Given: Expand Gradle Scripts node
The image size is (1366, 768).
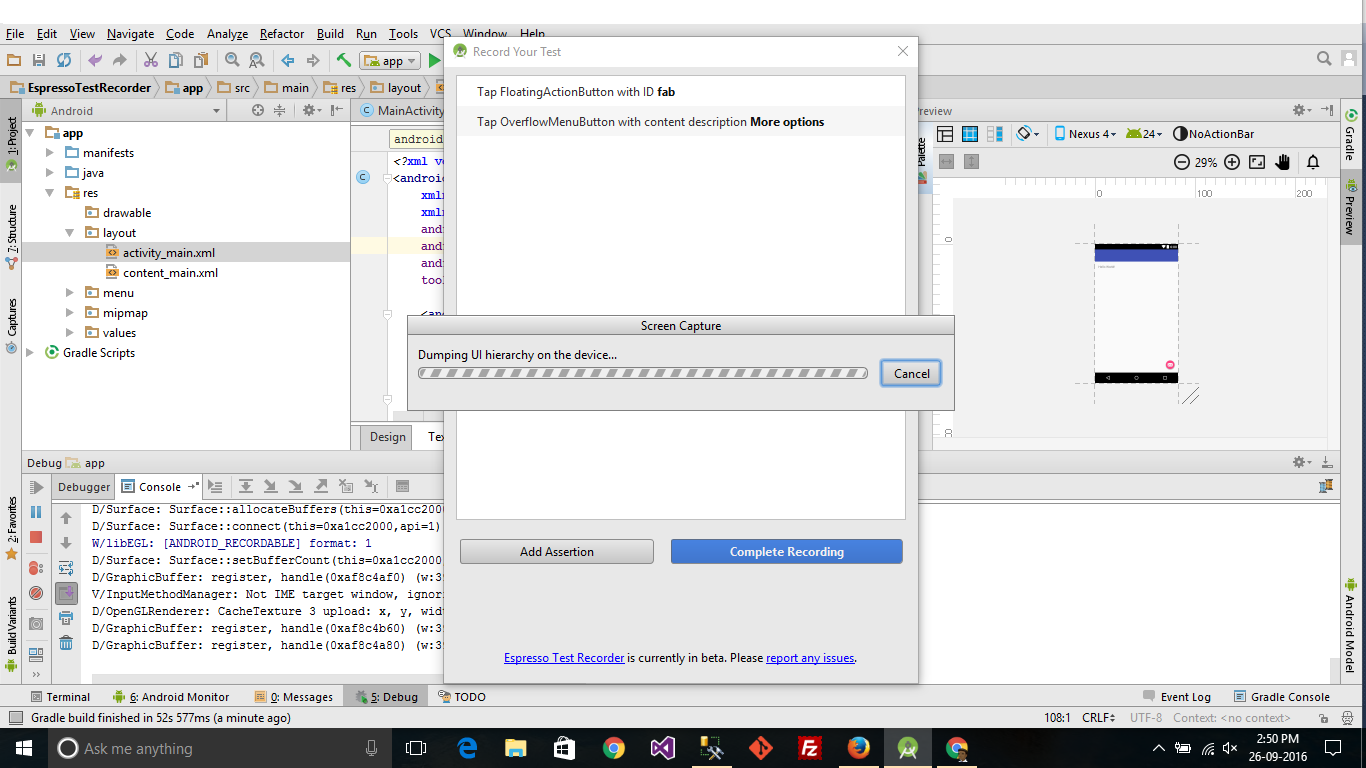Looking at the screenshot, I should pos(30,353).
